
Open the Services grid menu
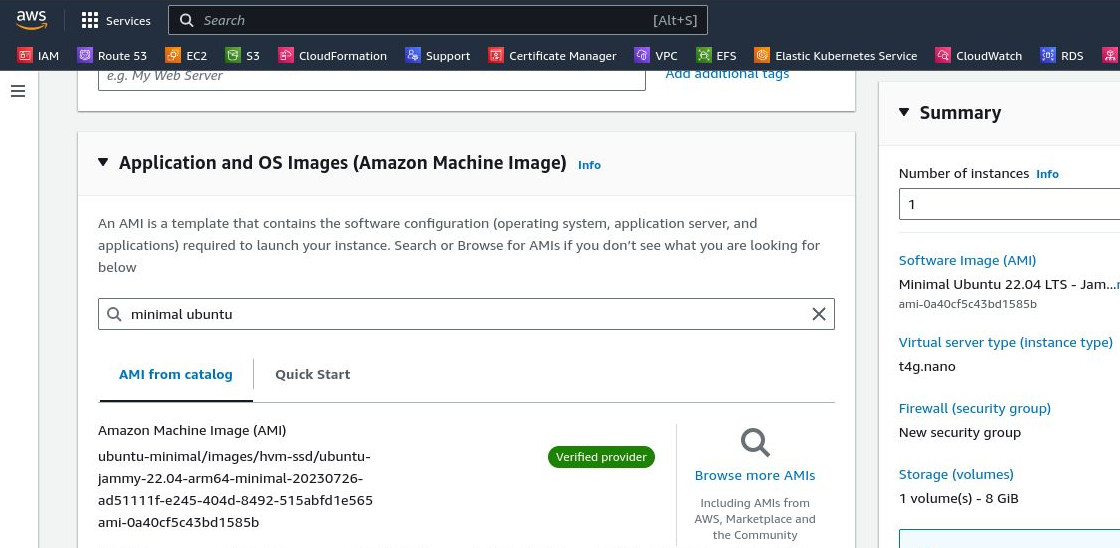(x=89, y=21)
